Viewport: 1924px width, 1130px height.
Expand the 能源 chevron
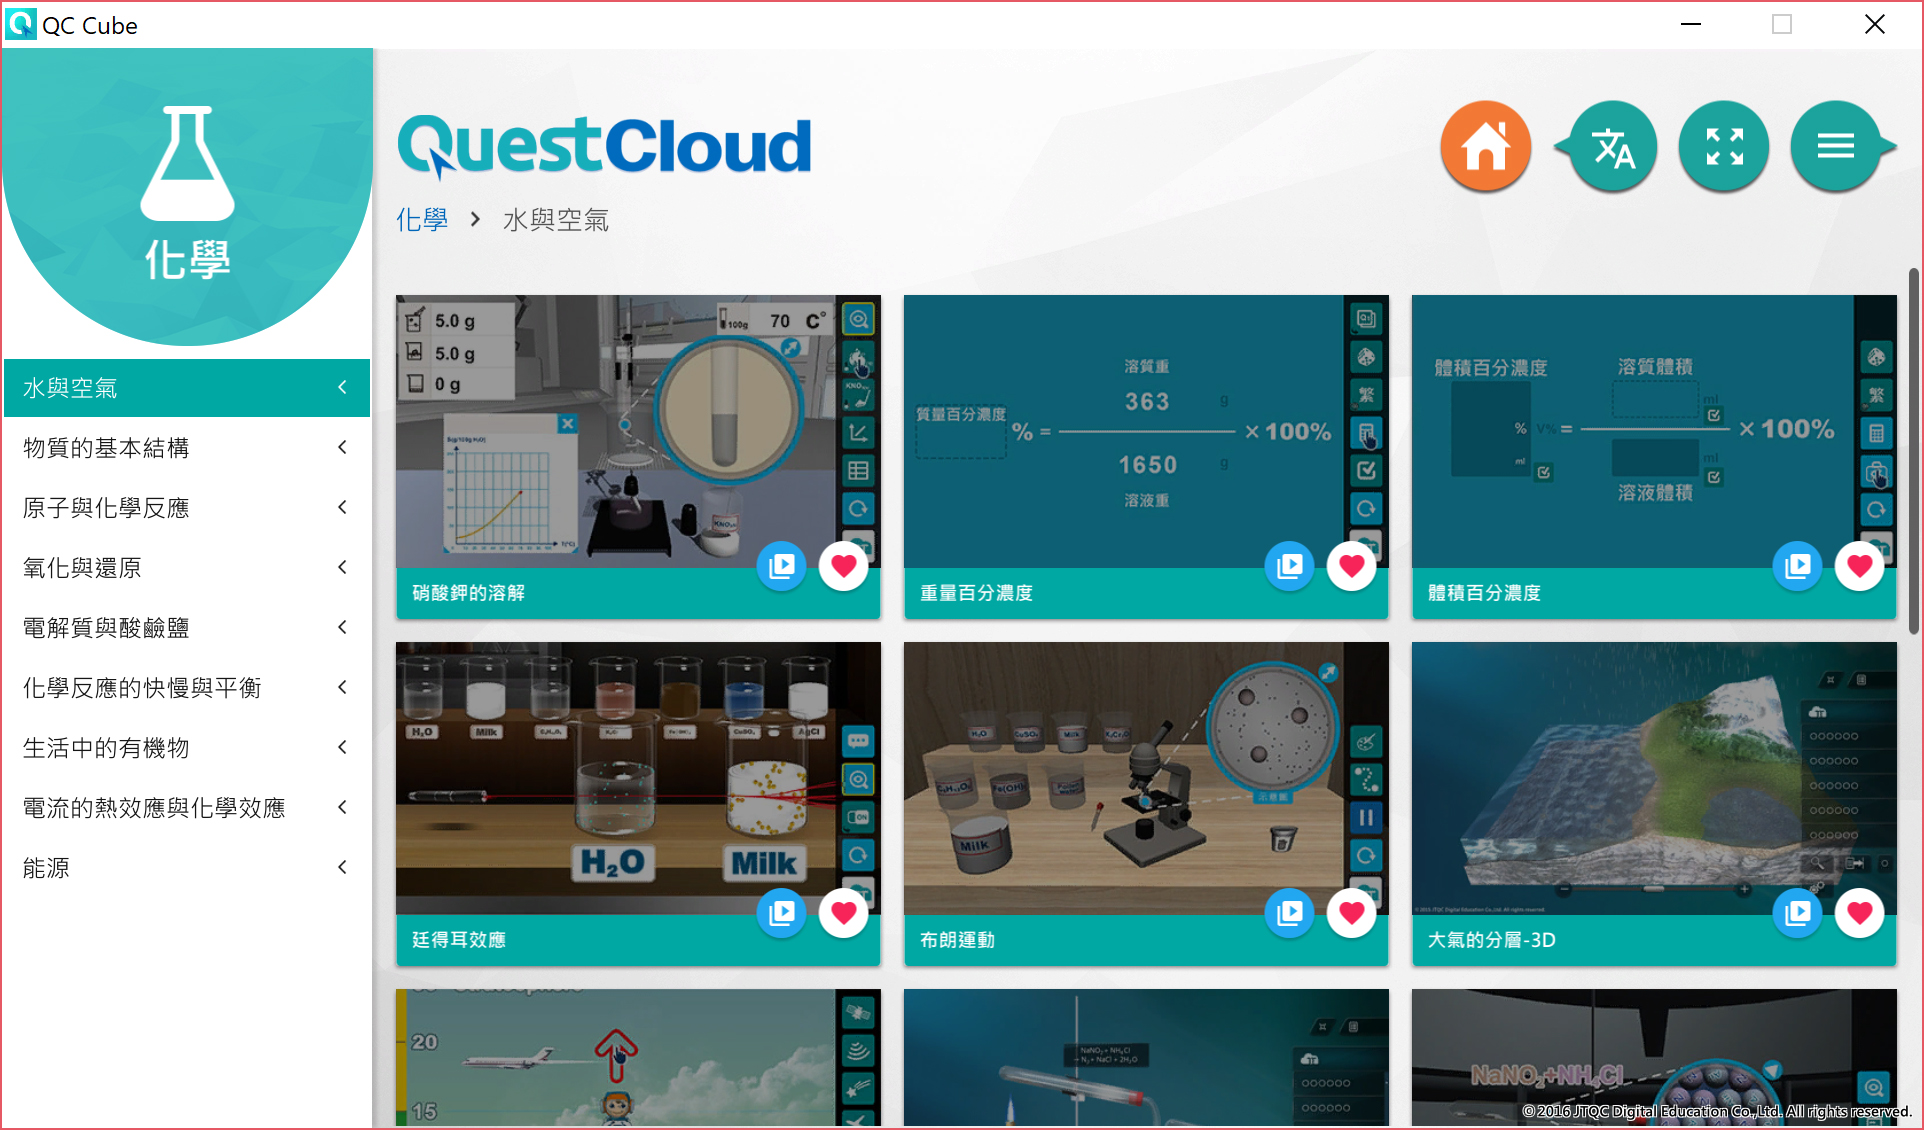pos(342,867)
